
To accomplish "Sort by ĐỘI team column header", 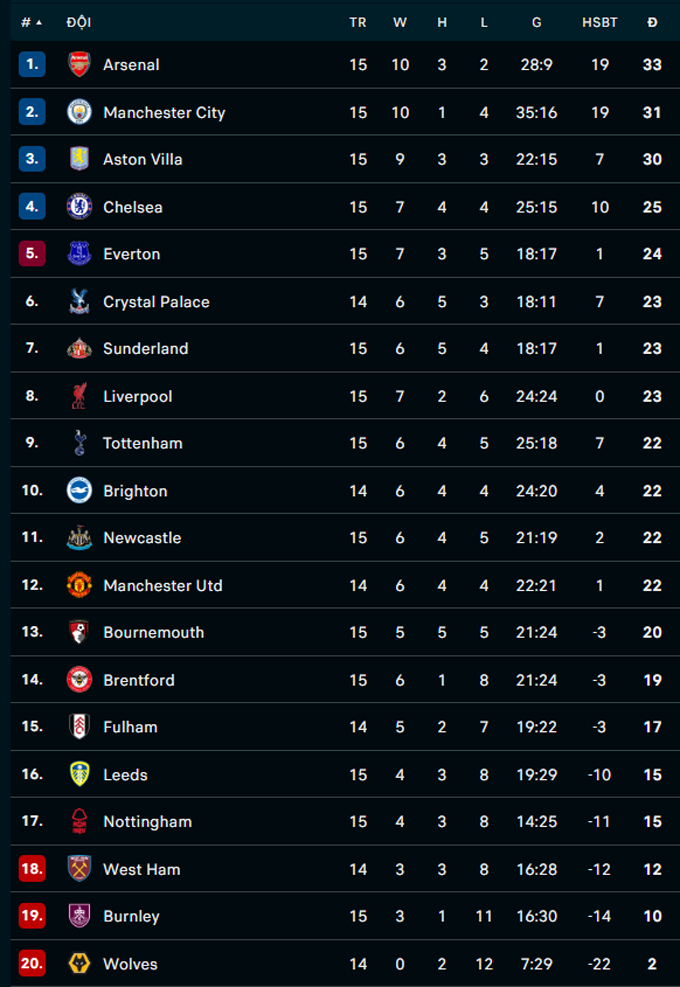I will click(77, 22).
